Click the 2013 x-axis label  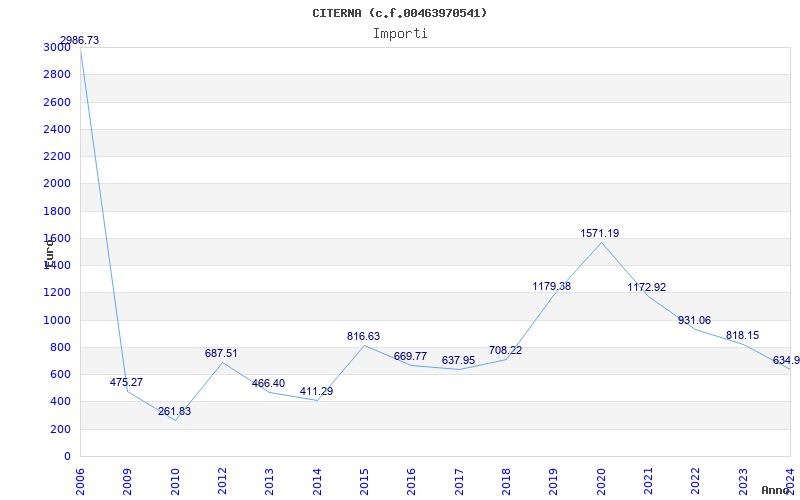269,482
